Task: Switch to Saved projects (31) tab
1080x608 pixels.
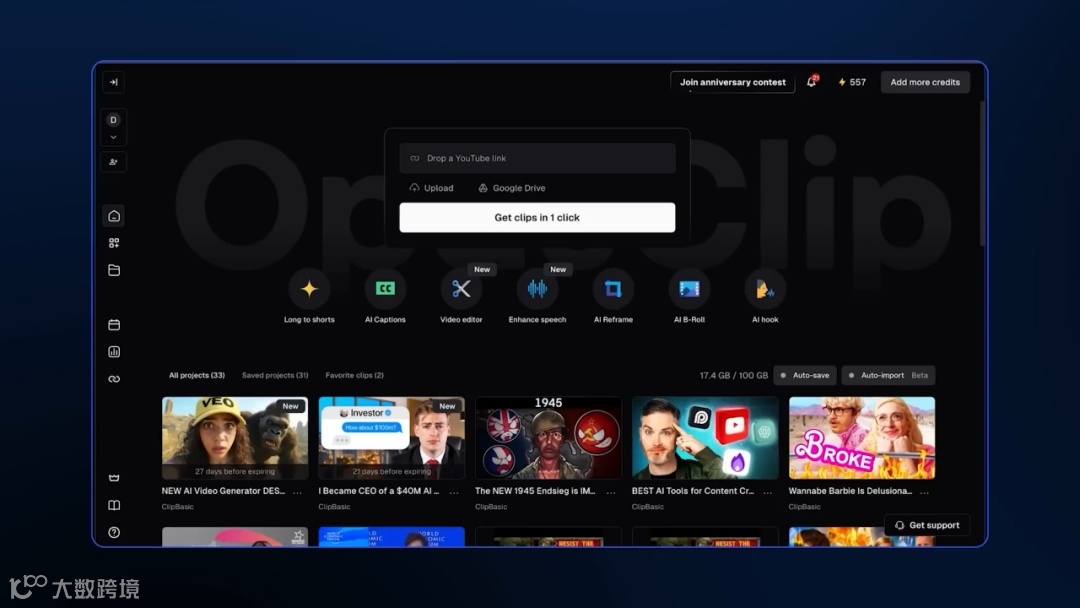Action: click(275, 375)
